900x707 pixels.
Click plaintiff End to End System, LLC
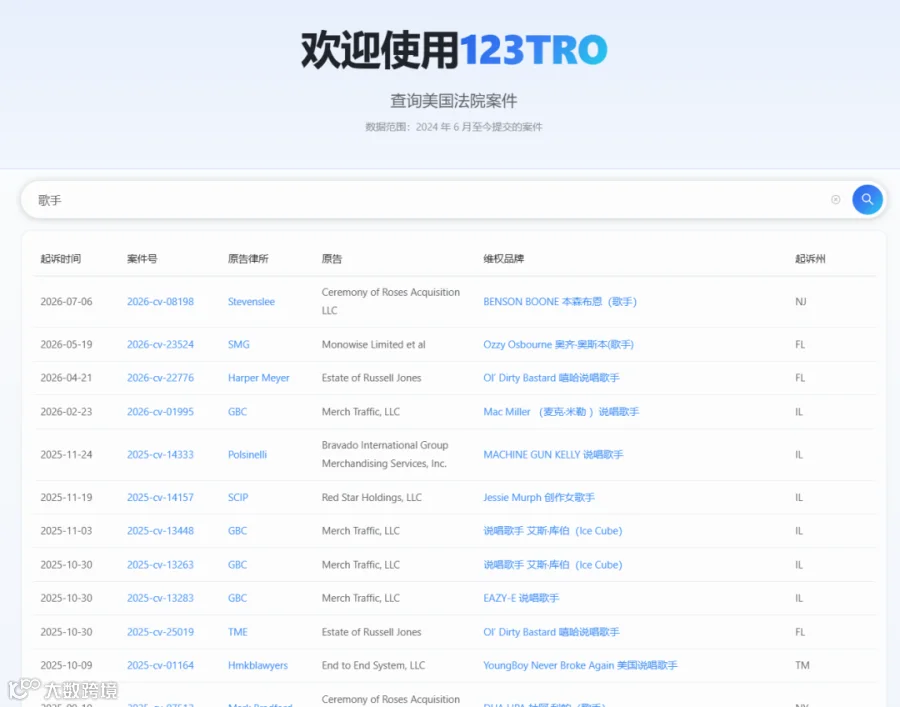click(373, 665)
